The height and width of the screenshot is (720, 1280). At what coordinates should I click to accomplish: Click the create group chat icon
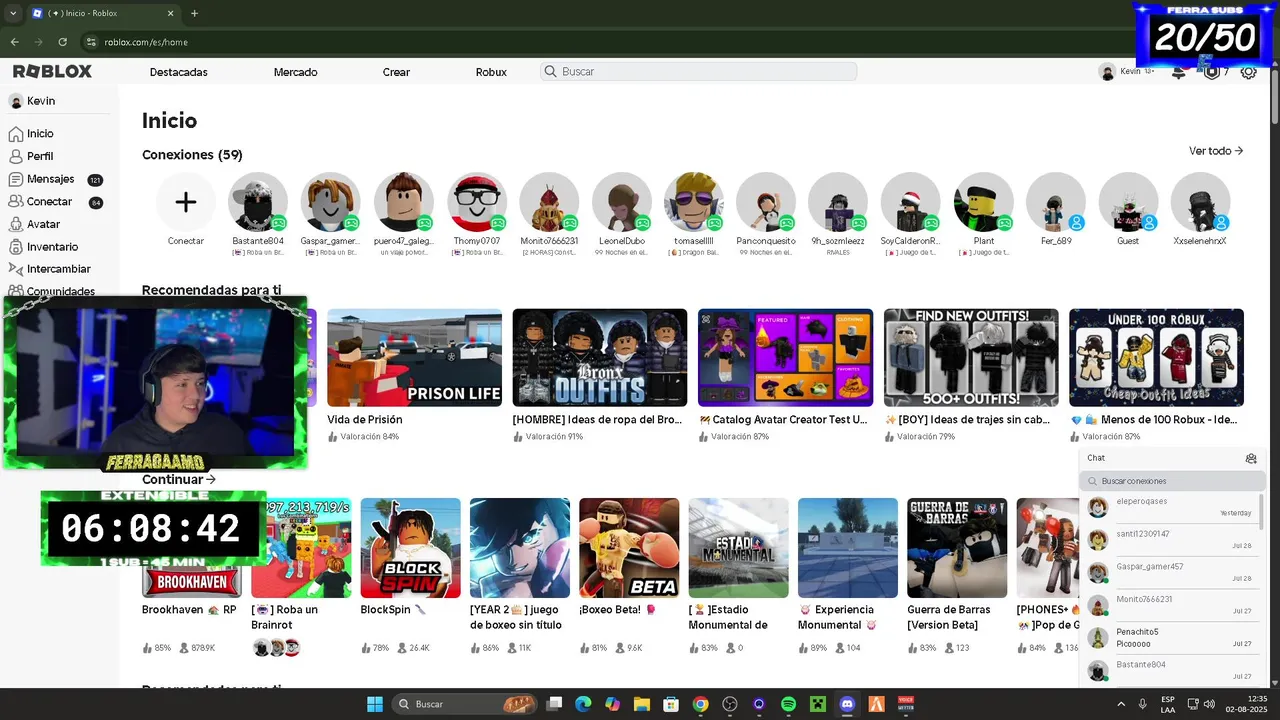click(1250, 458)
